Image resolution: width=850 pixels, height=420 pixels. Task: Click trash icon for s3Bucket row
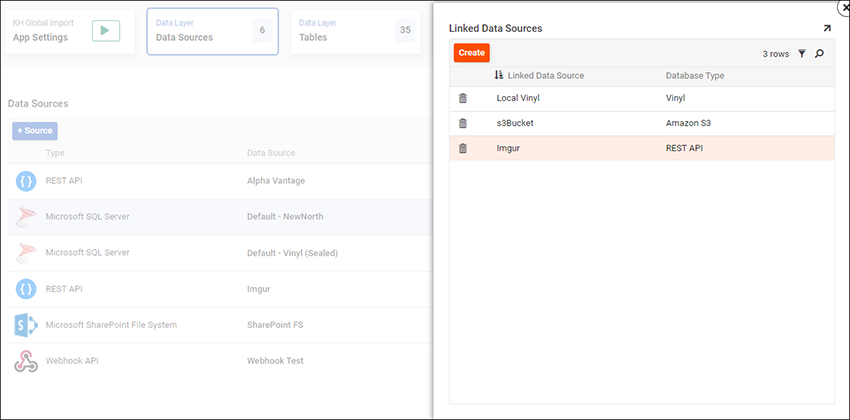[x=463, y=123]
